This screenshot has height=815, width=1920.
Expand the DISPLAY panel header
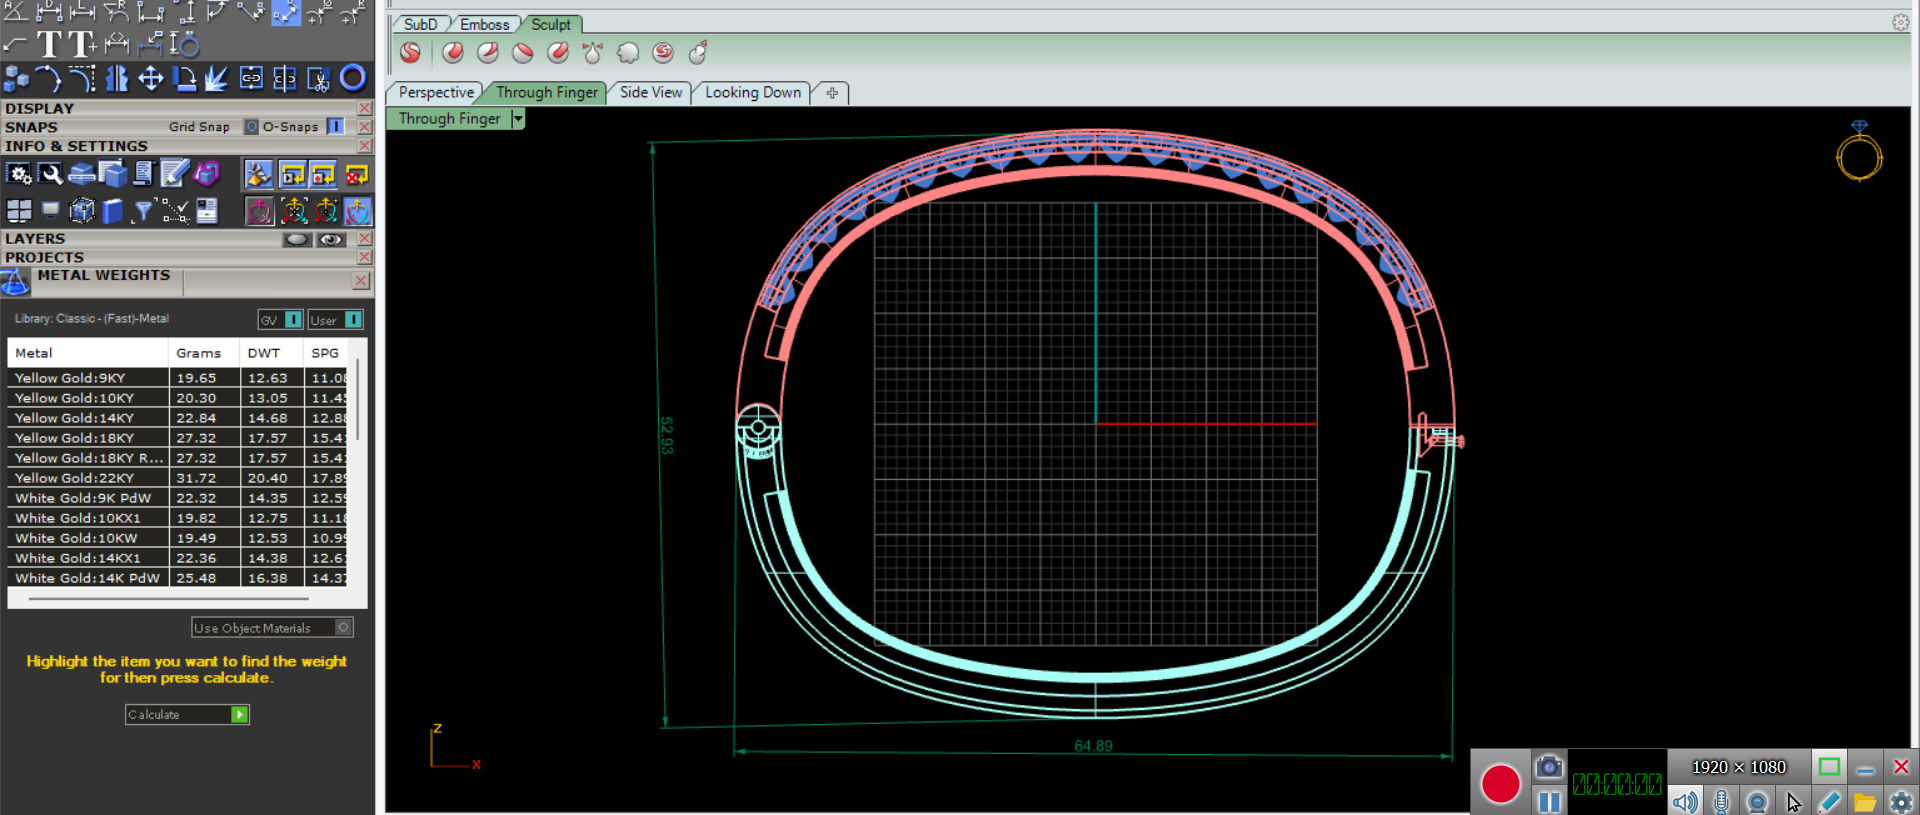(x=40, y=108)
